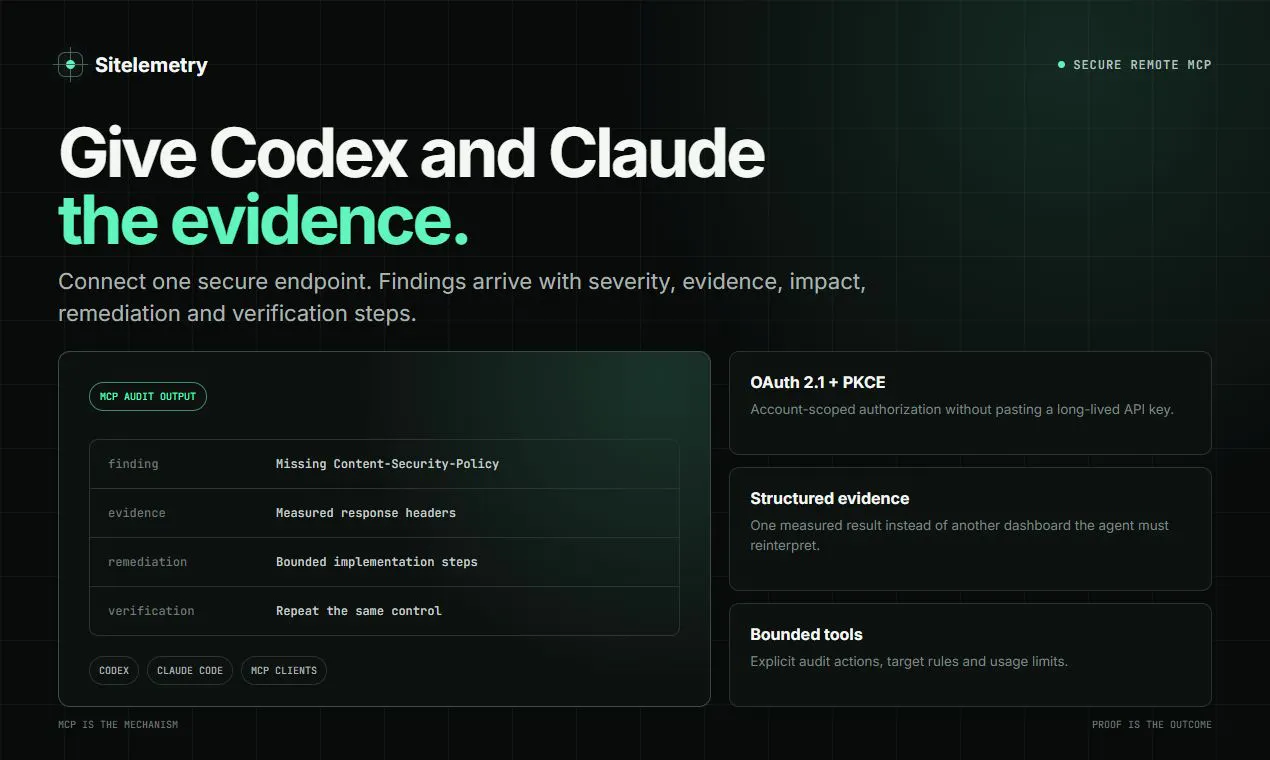
Task: Click 'Measured response headers' value
Action: tap(366, 513)
